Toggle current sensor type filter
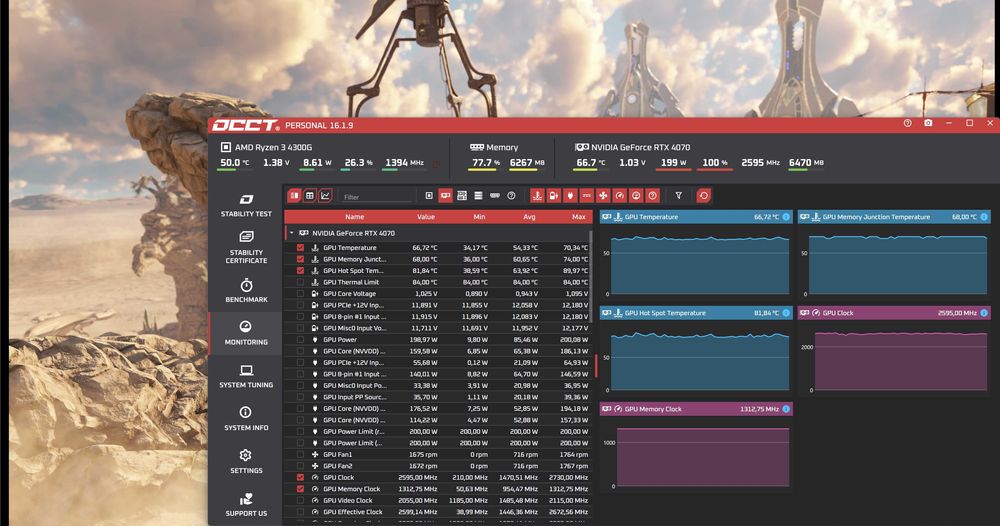The height and width of the screenshot is (526, 1000). 587,196
